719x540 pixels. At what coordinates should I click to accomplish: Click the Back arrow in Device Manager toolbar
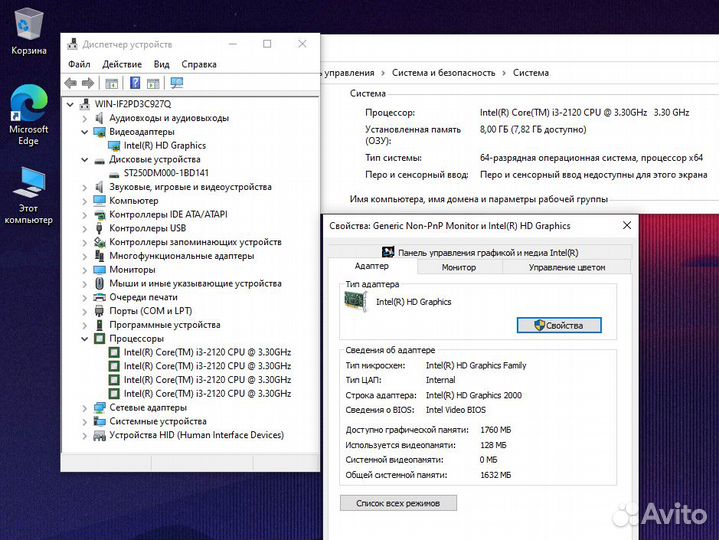click(x=71, y=83)
